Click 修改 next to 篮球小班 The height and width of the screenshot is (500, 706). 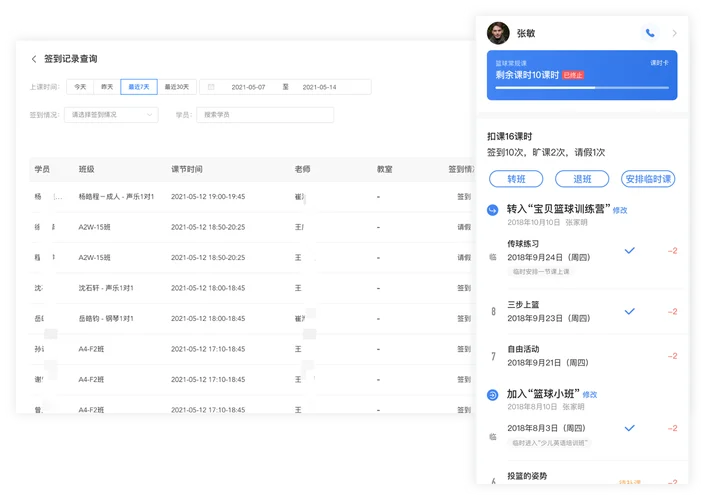(590, 395)
